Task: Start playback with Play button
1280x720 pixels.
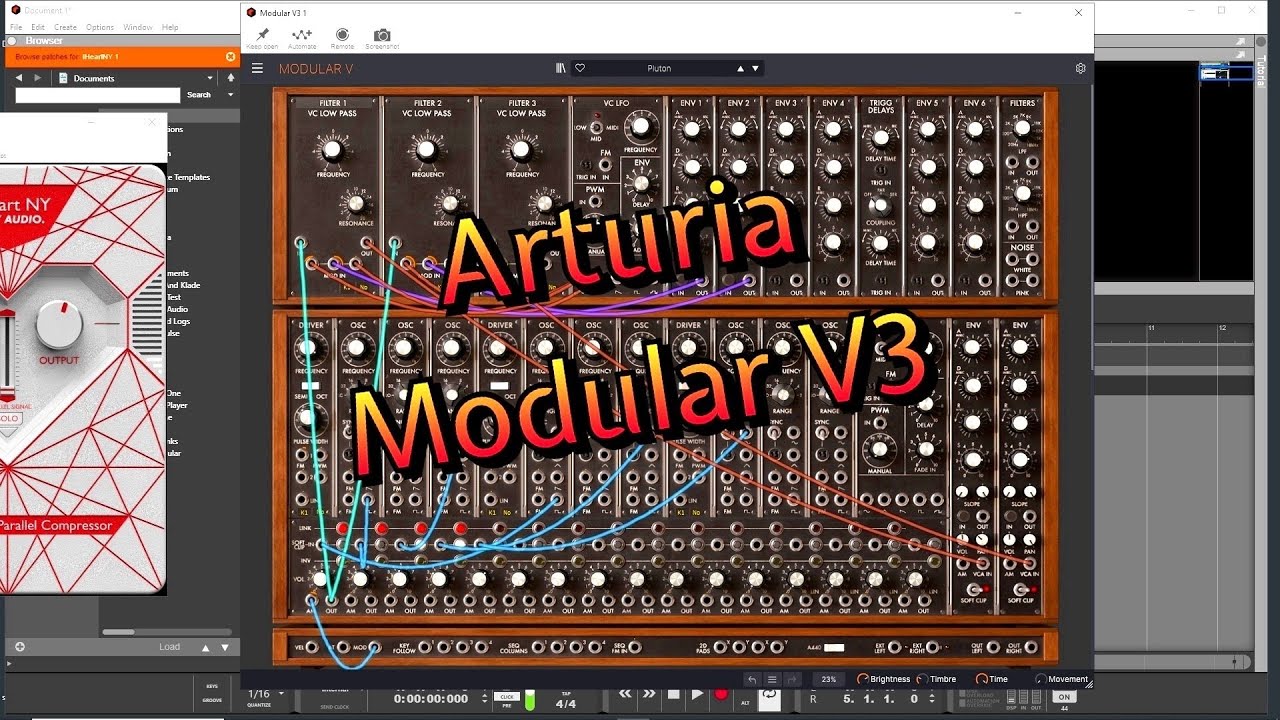Action: click(x=697, y=694)
